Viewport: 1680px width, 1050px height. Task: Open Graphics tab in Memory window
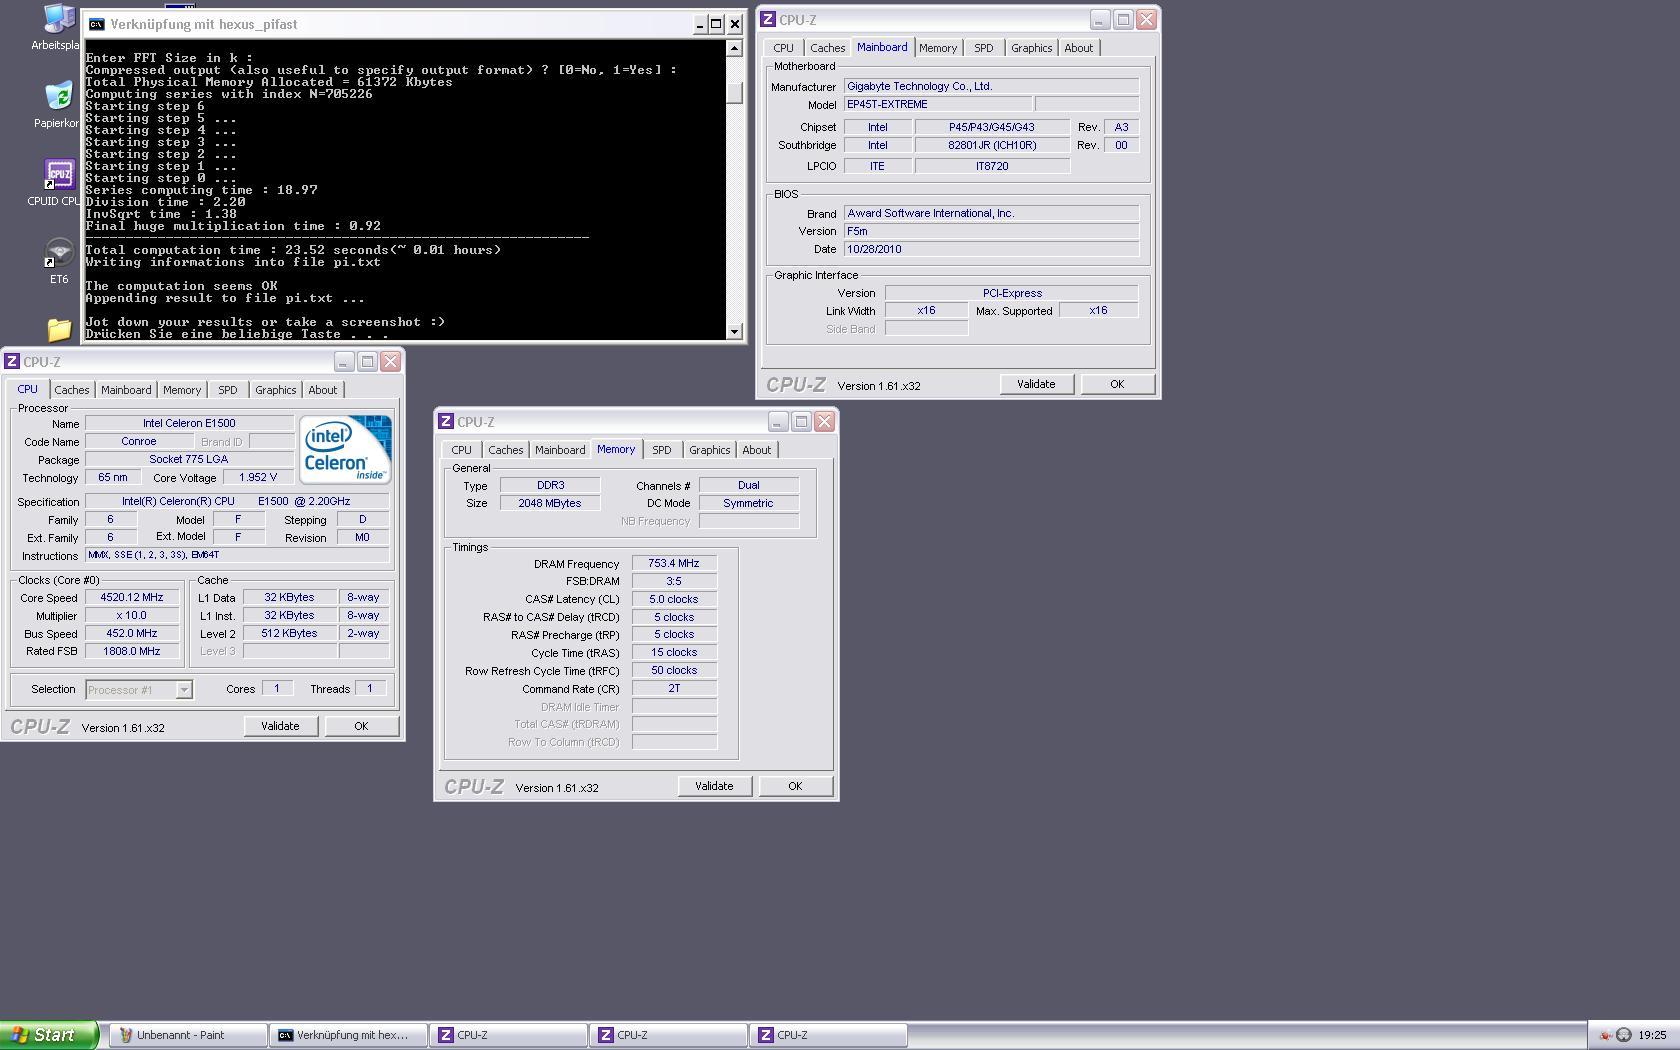[x=710, y=450]
